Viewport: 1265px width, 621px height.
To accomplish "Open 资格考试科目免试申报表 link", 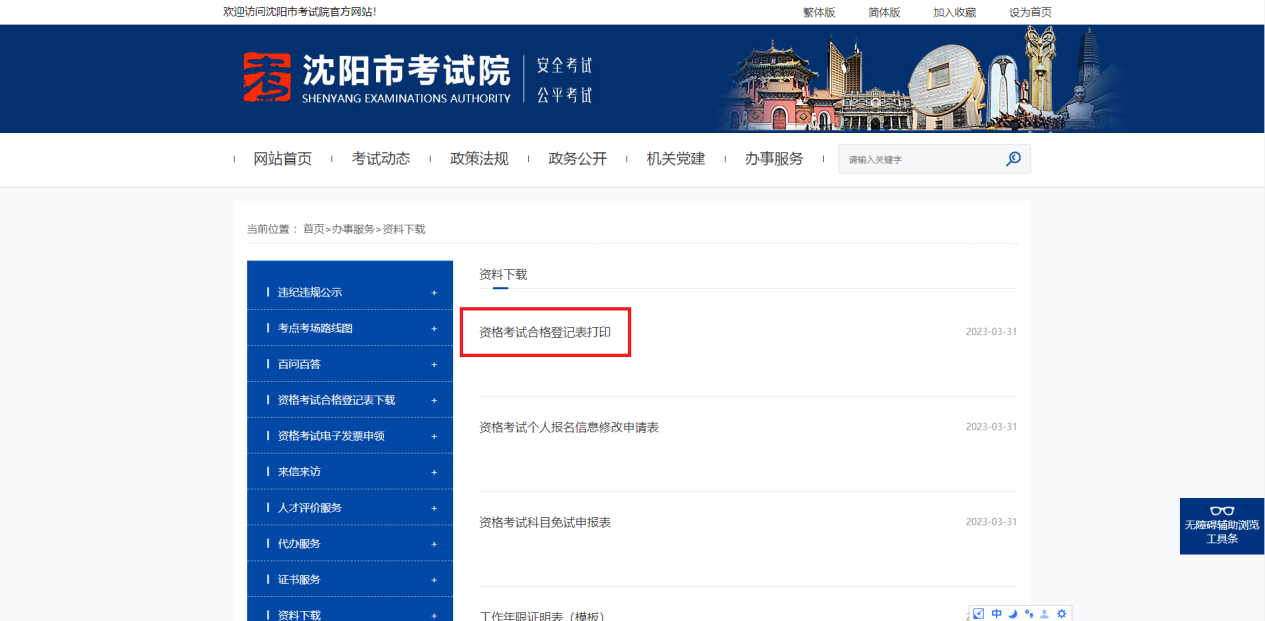I will [x=544, y=522].
